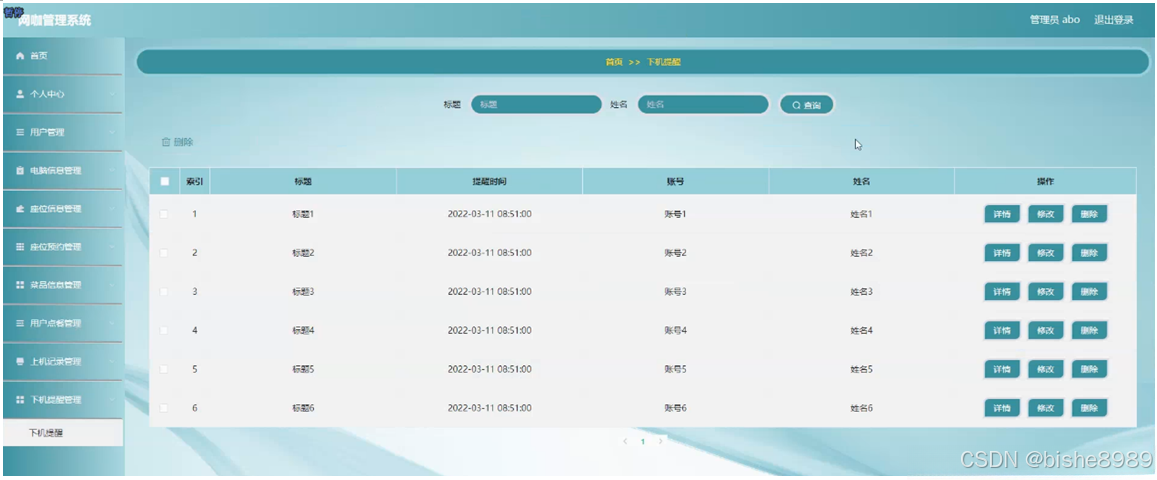1157x480 pixels.
Task: Click 退出登录 to log out
Action: pyautogui.click(x=1113, y=20)
